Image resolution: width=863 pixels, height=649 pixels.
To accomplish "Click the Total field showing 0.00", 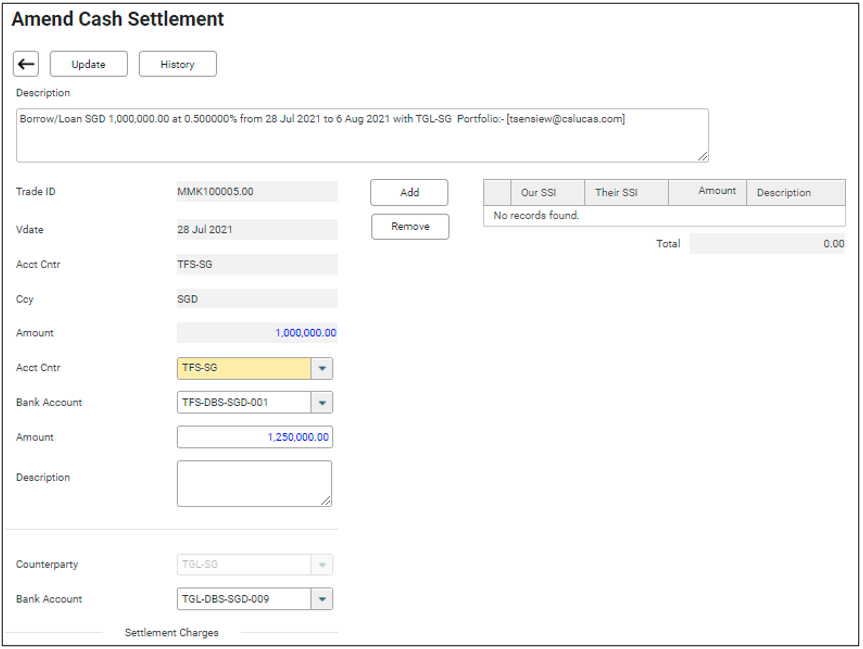I will click(x=767, y=244).
